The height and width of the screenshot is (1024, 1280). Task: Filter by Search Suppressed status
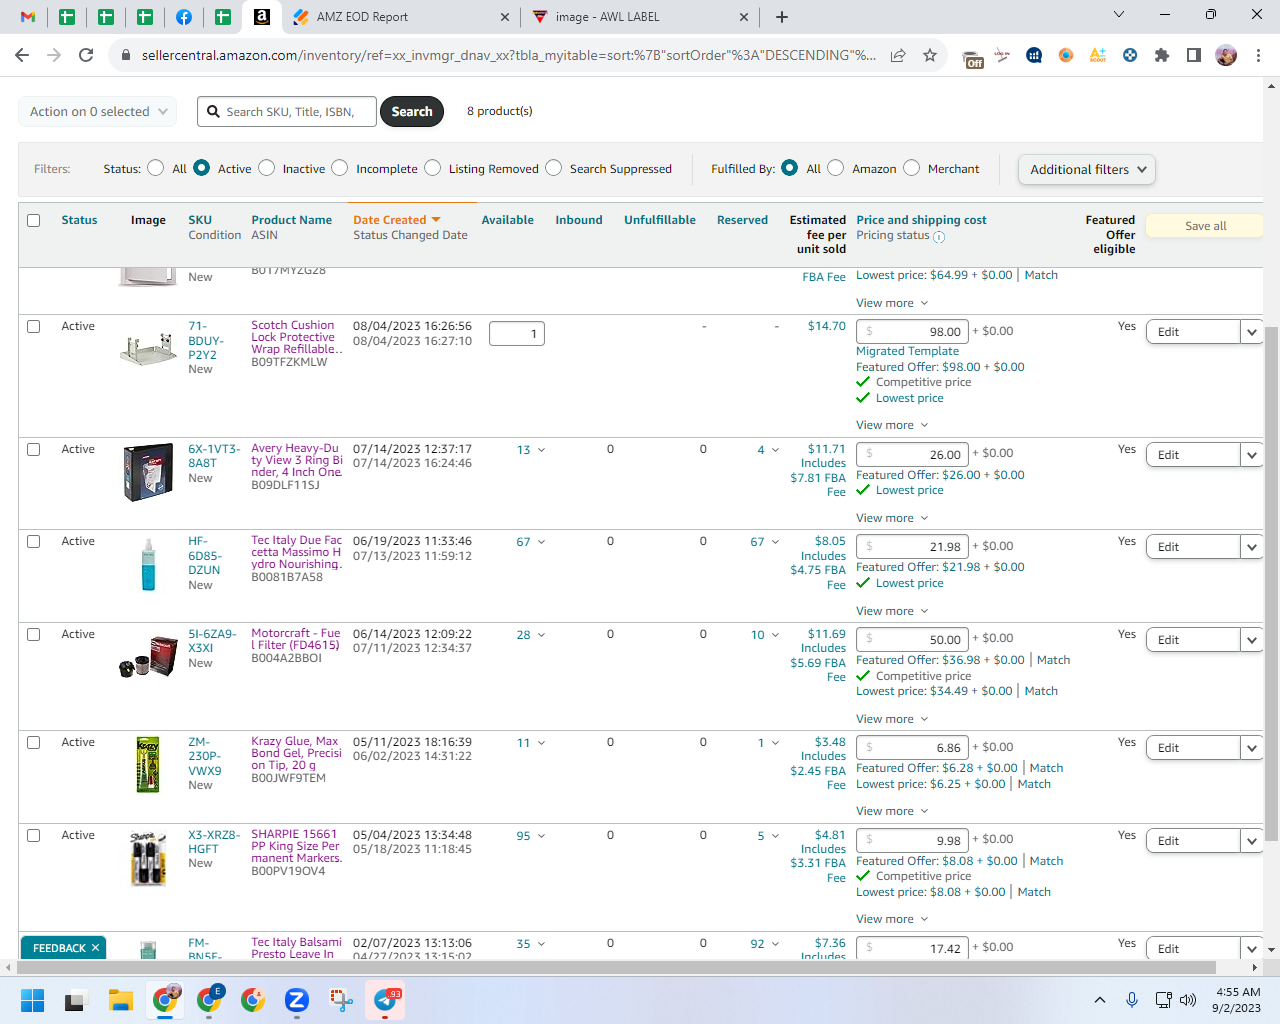click(x=554, y=168)
